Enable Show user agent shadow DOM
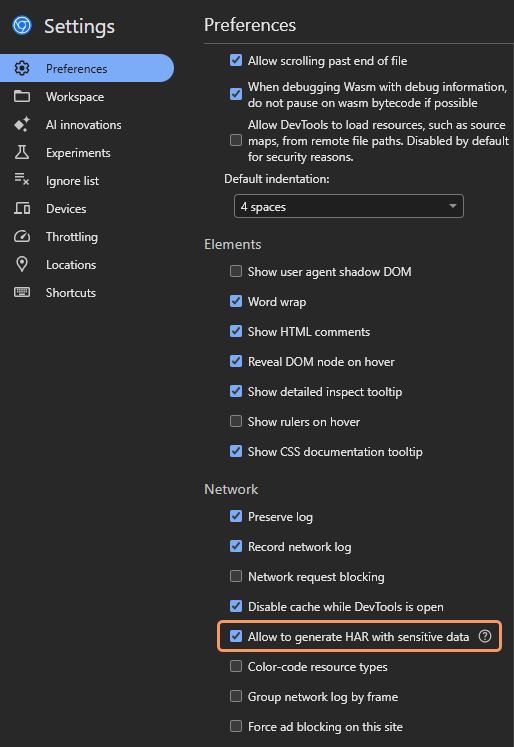 236,271
